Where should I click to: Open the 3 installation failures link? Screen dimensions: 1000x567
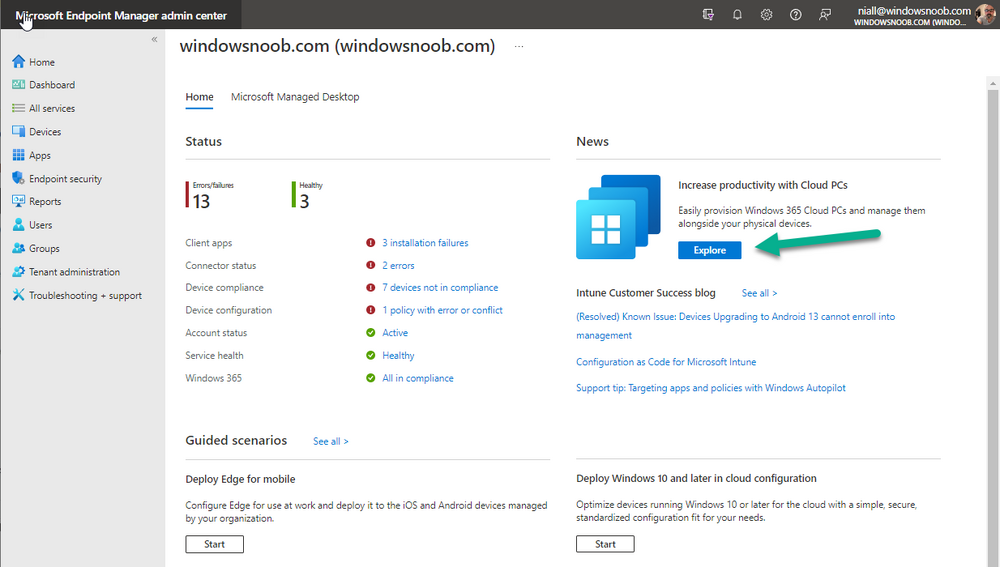(425, 243)
